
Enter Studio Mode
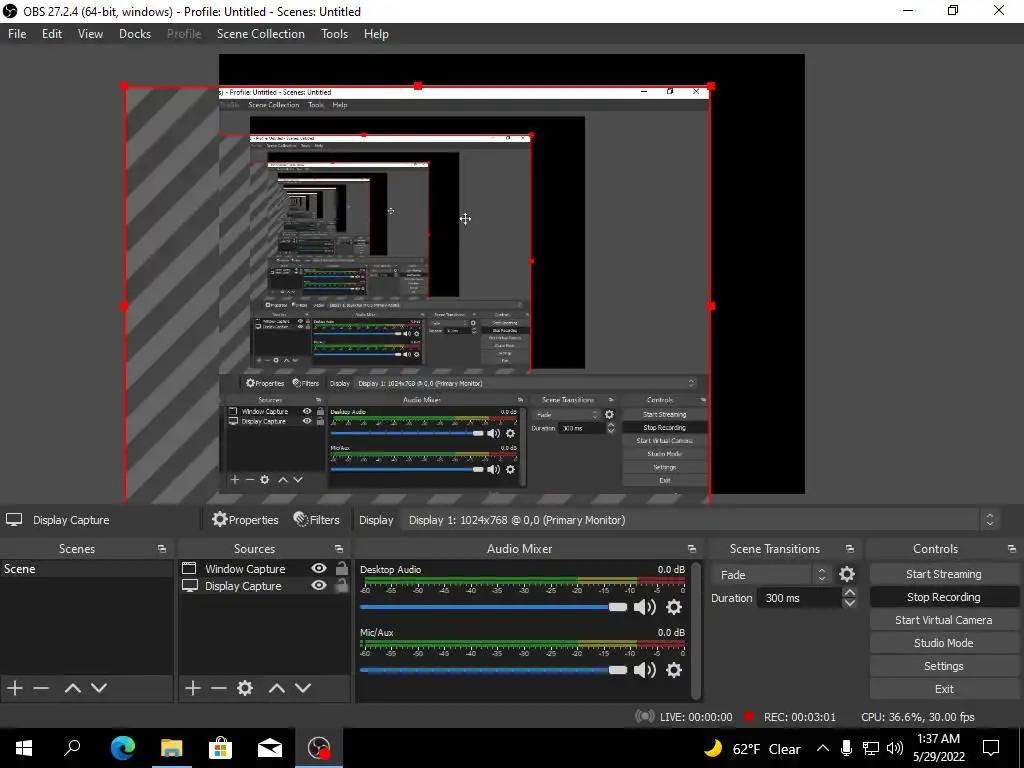tap(944, 643)
